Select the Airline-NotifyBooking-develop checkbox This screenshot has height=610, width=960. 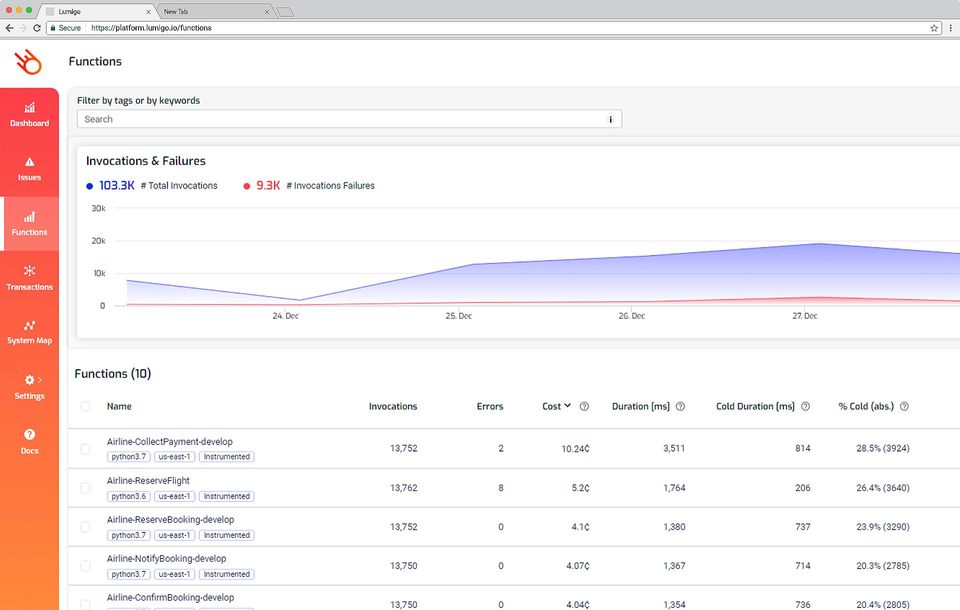pos(85,566)
